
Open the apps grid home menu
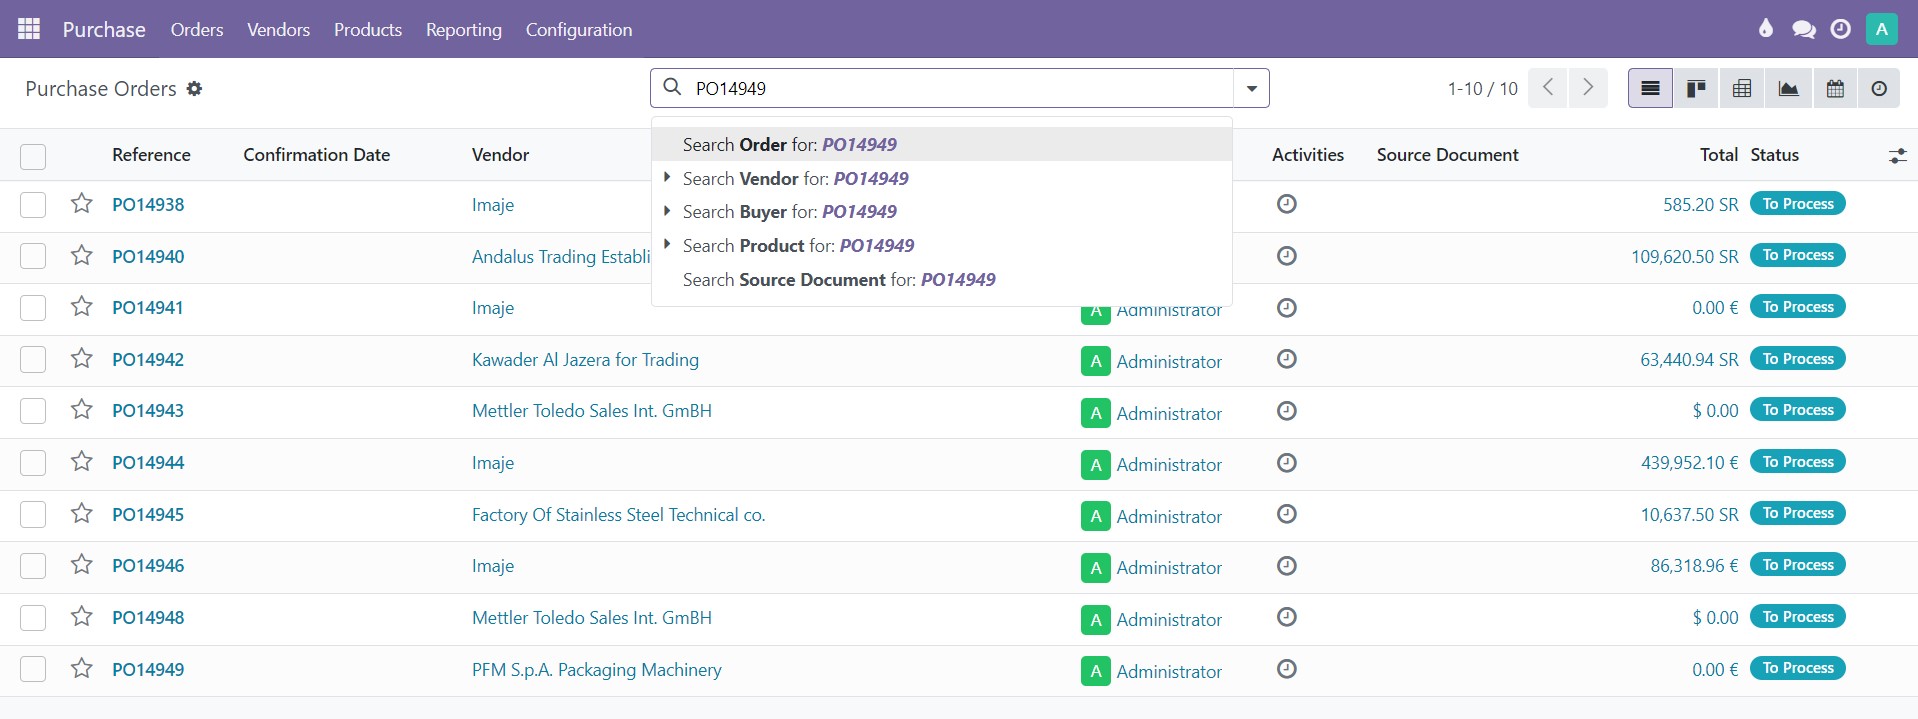[29, 29]
